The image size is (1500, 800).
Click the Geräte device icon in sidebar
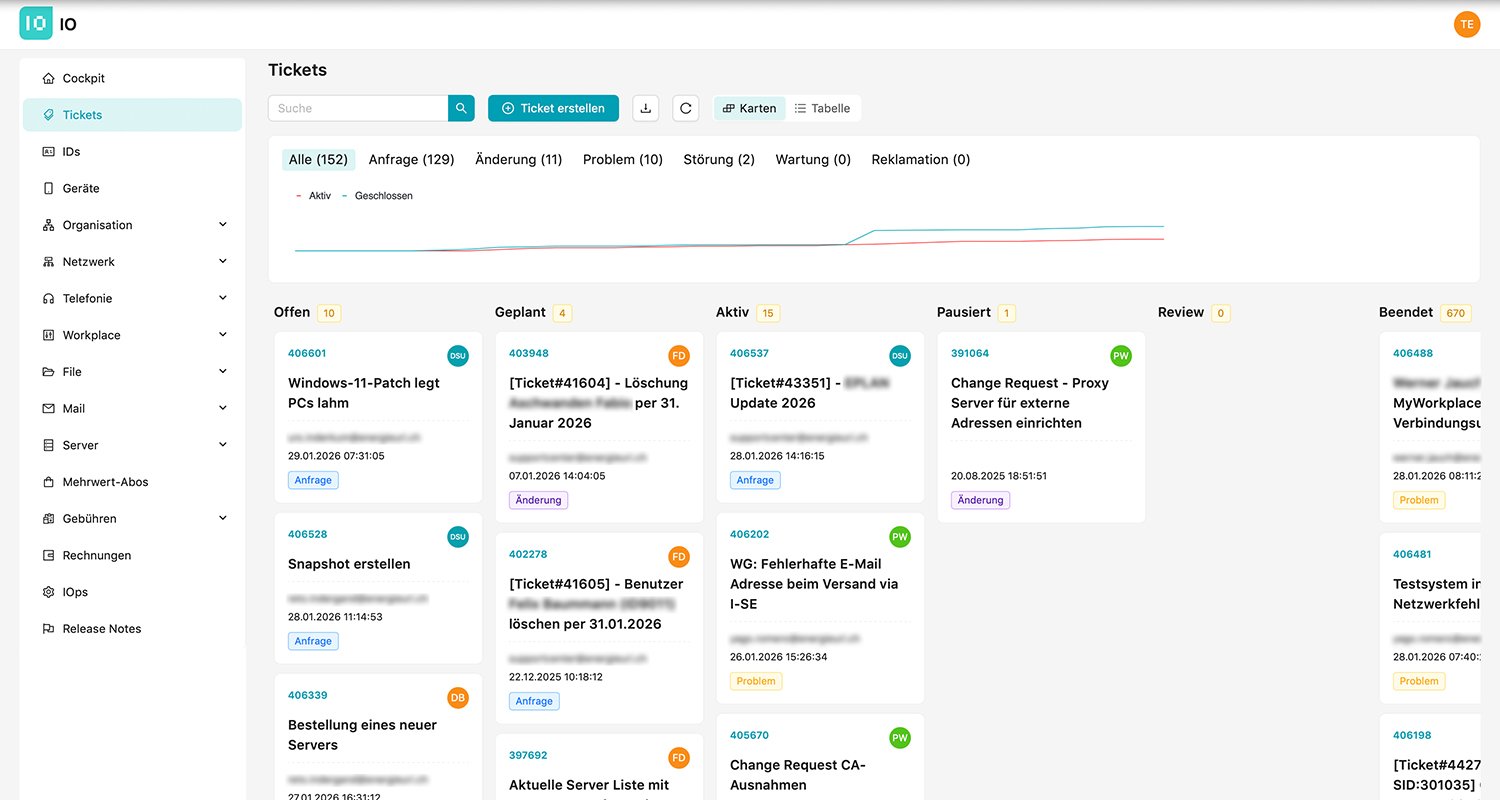point(48,188)
